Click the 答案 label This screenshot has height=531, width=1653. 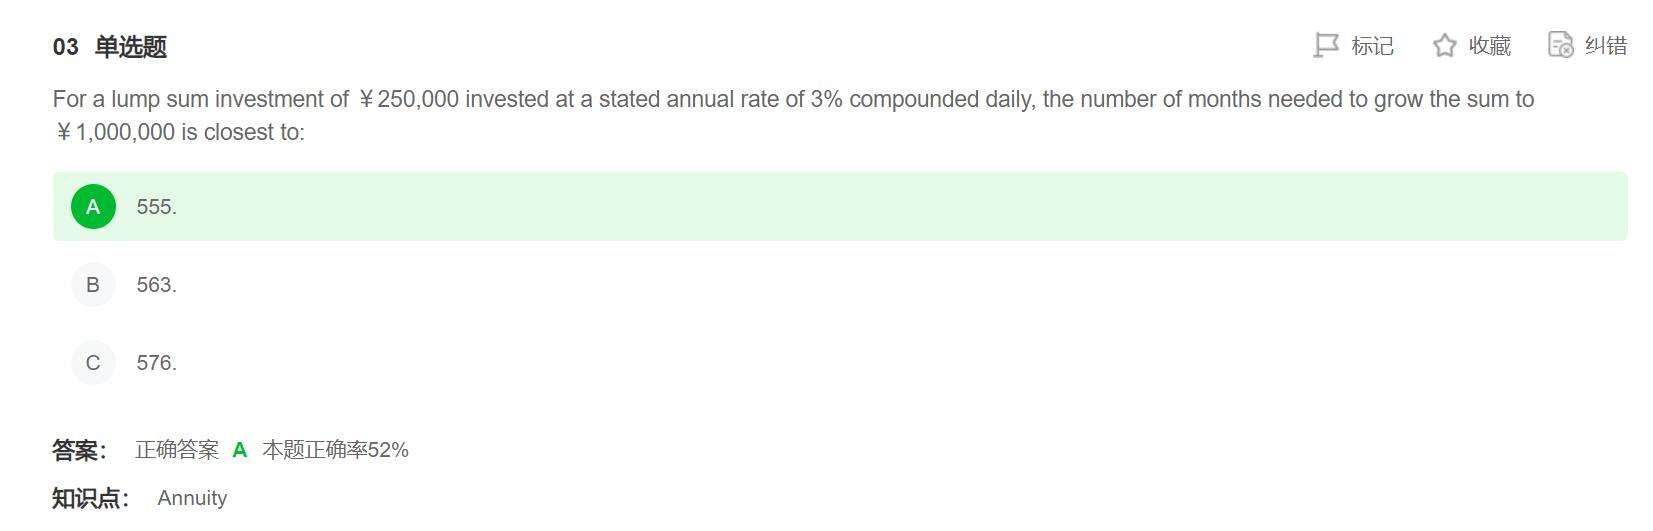pos(79,450)
